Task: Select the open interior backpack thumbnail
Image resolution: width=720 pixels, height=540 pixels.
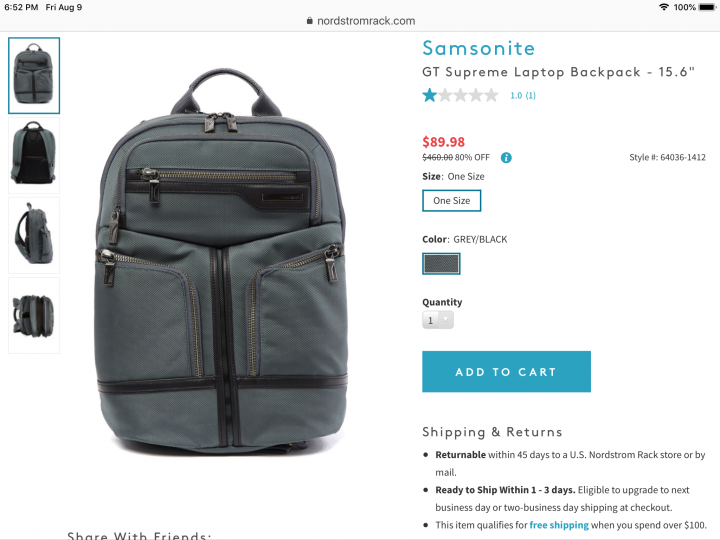Action: pos(34,315)
